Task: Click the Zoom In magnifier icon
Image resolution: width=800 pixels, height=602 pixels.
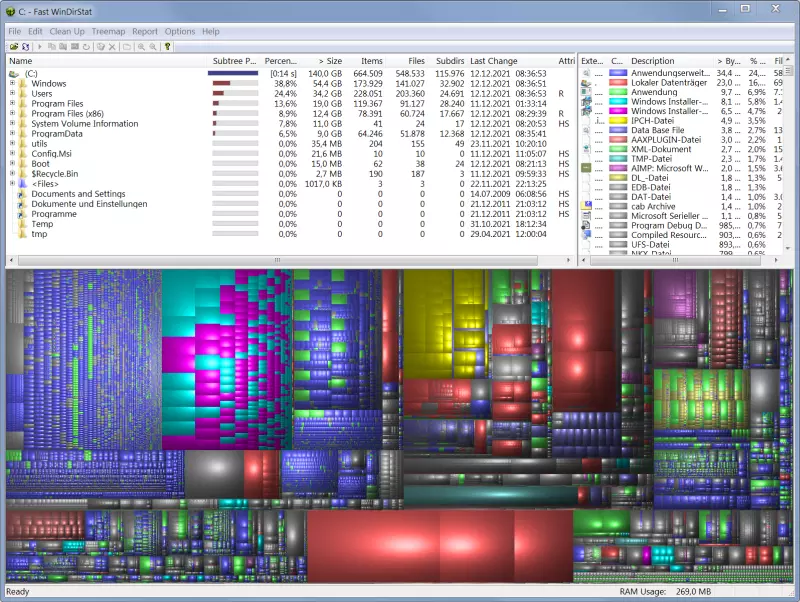Action: [141, 46]
